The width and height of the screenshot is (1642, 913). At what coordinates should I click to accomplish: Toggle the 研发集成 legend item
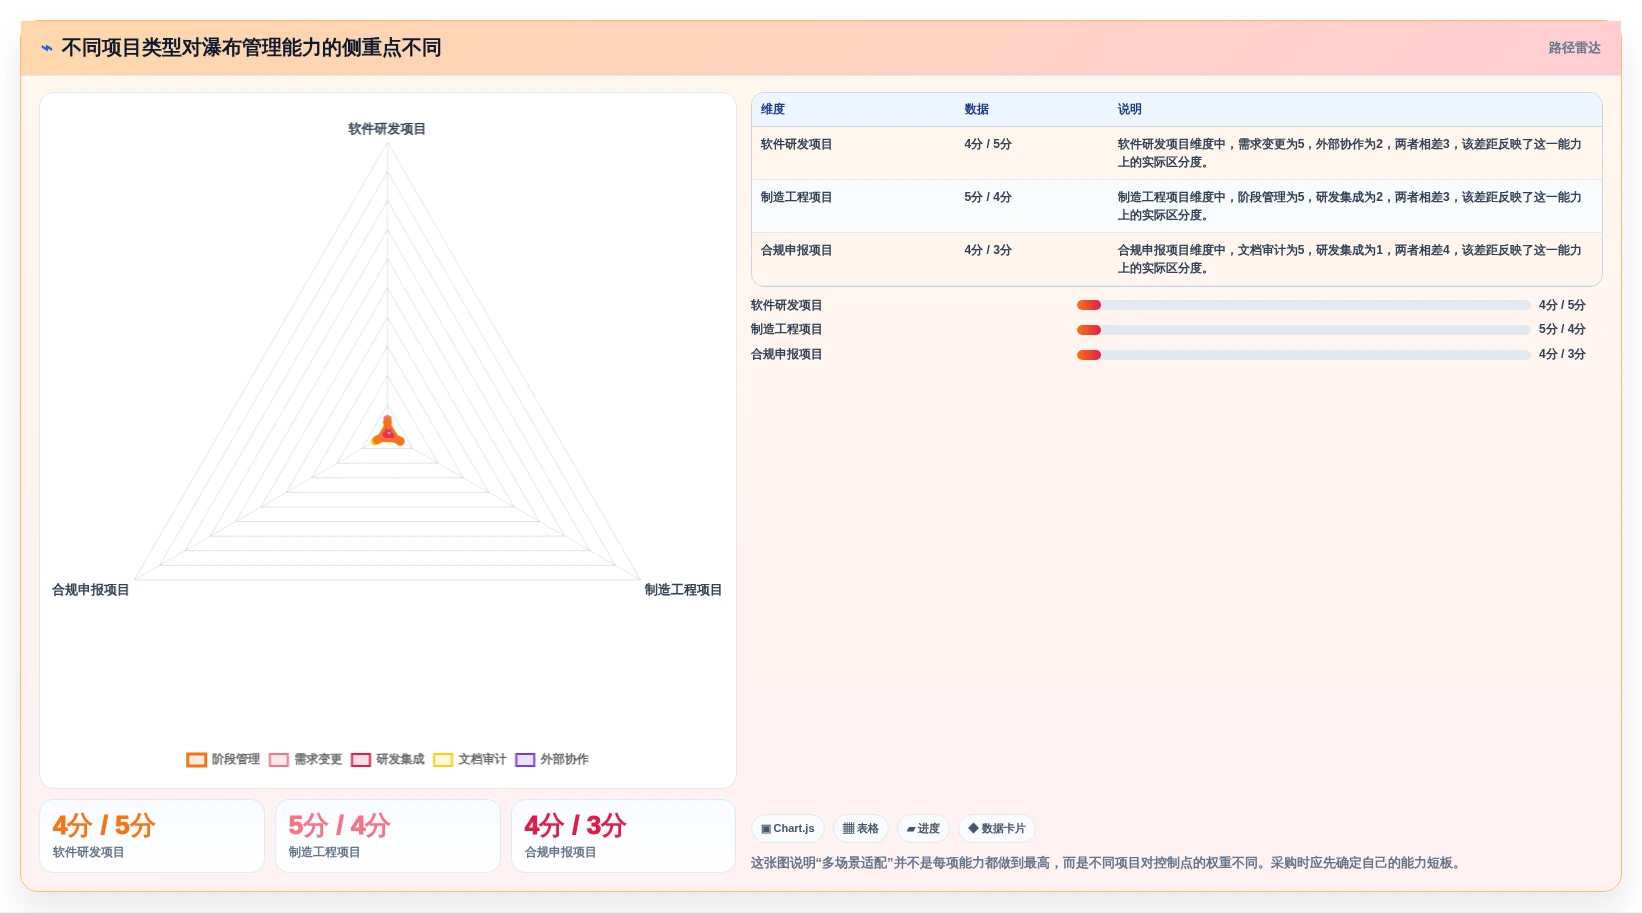388,759
